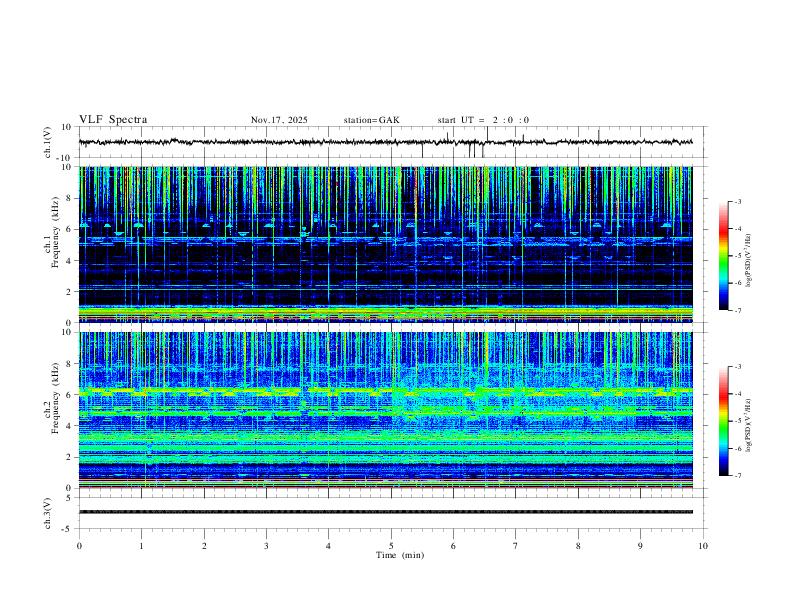Click time axis tick label "6"
This screenshot has height=612, width=792.
tap(454, 546)
